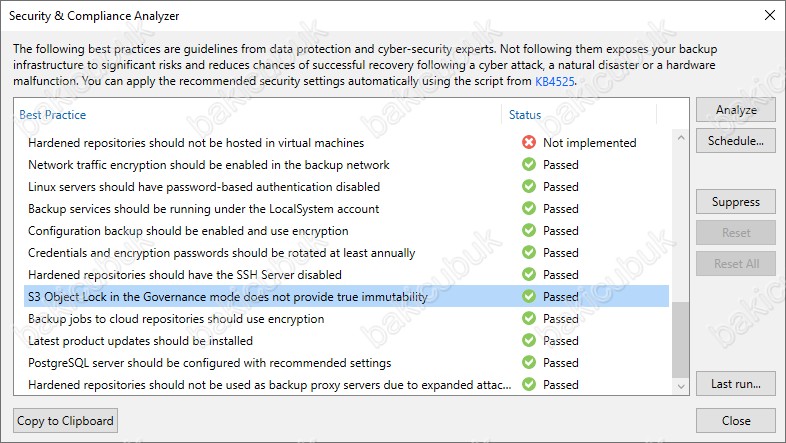Open the Schedule... dialog
The image size is (786, 443).
(x=736, y=140)
